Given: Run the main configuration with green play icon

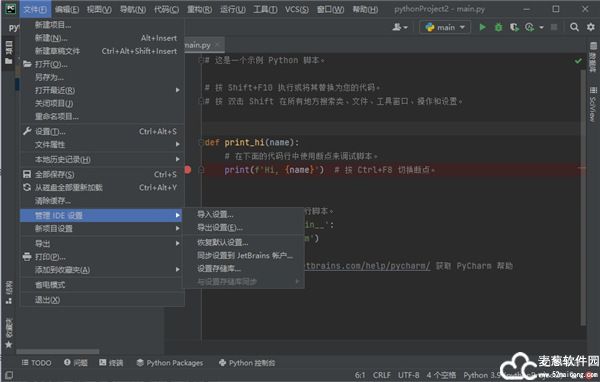Looking at the screenshot, I should pos(483,27).
